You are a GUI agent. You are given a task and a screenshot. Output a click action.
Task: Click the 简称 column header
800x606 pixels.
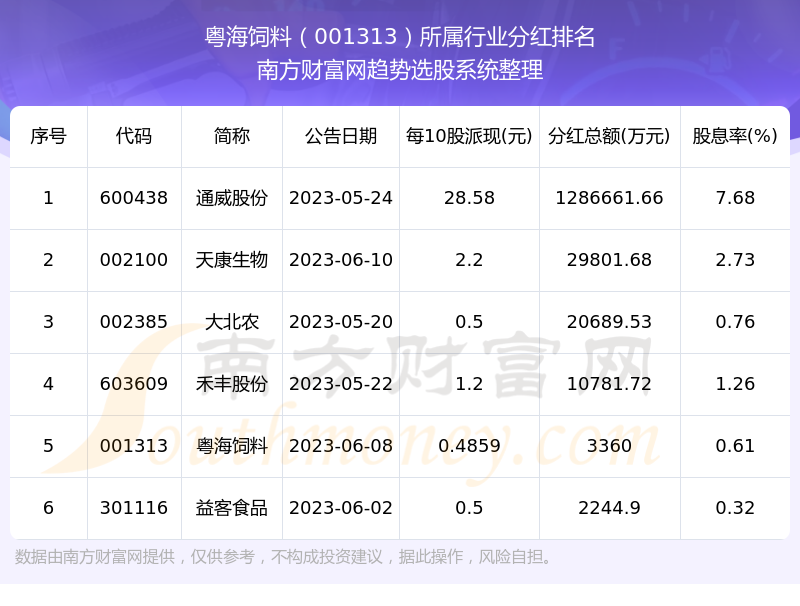click(x=231, y=136)
